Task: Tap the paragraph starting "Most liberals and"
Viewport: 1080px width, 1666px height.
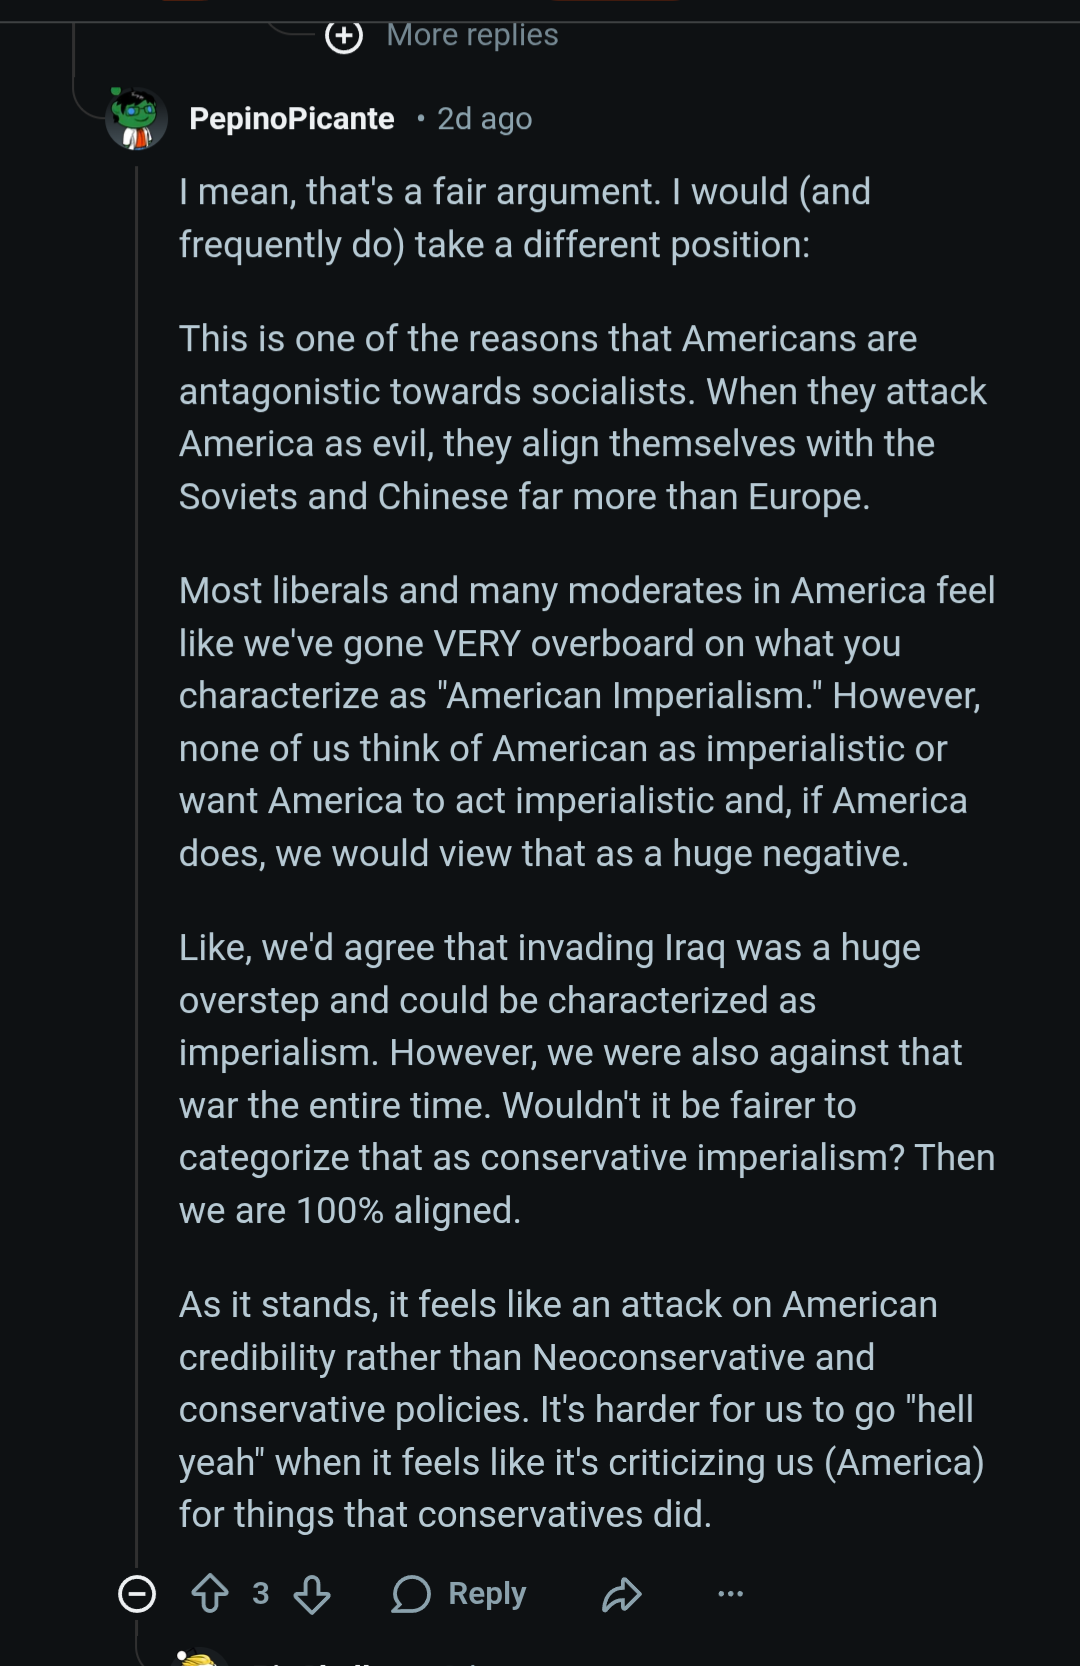Action: (586, 722)
